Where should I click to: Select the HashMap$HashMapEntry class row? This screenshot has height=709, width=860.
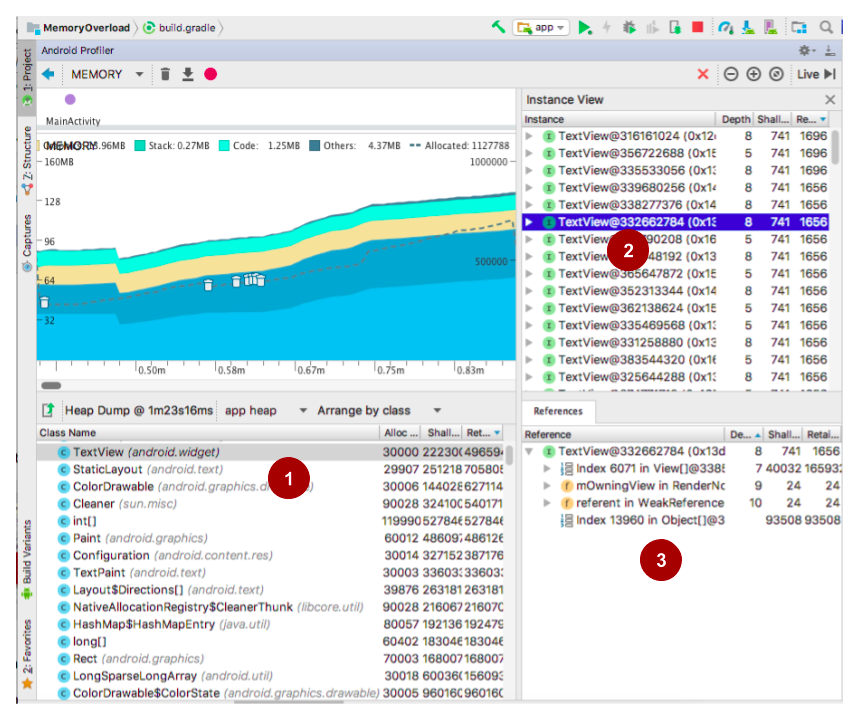click(x=271, y=624)
